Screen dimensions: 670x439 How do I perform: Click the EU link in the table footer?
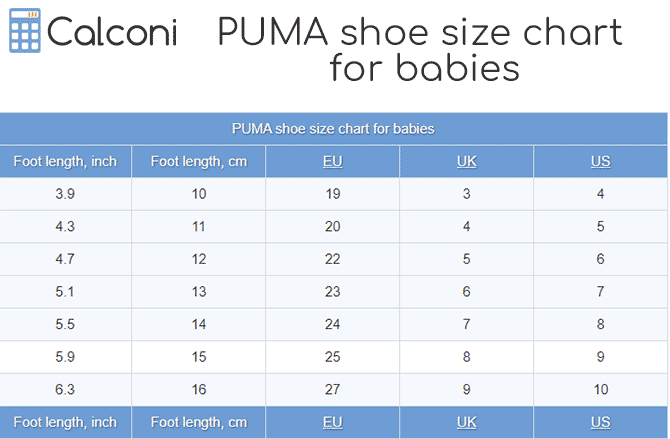[333, 422]
